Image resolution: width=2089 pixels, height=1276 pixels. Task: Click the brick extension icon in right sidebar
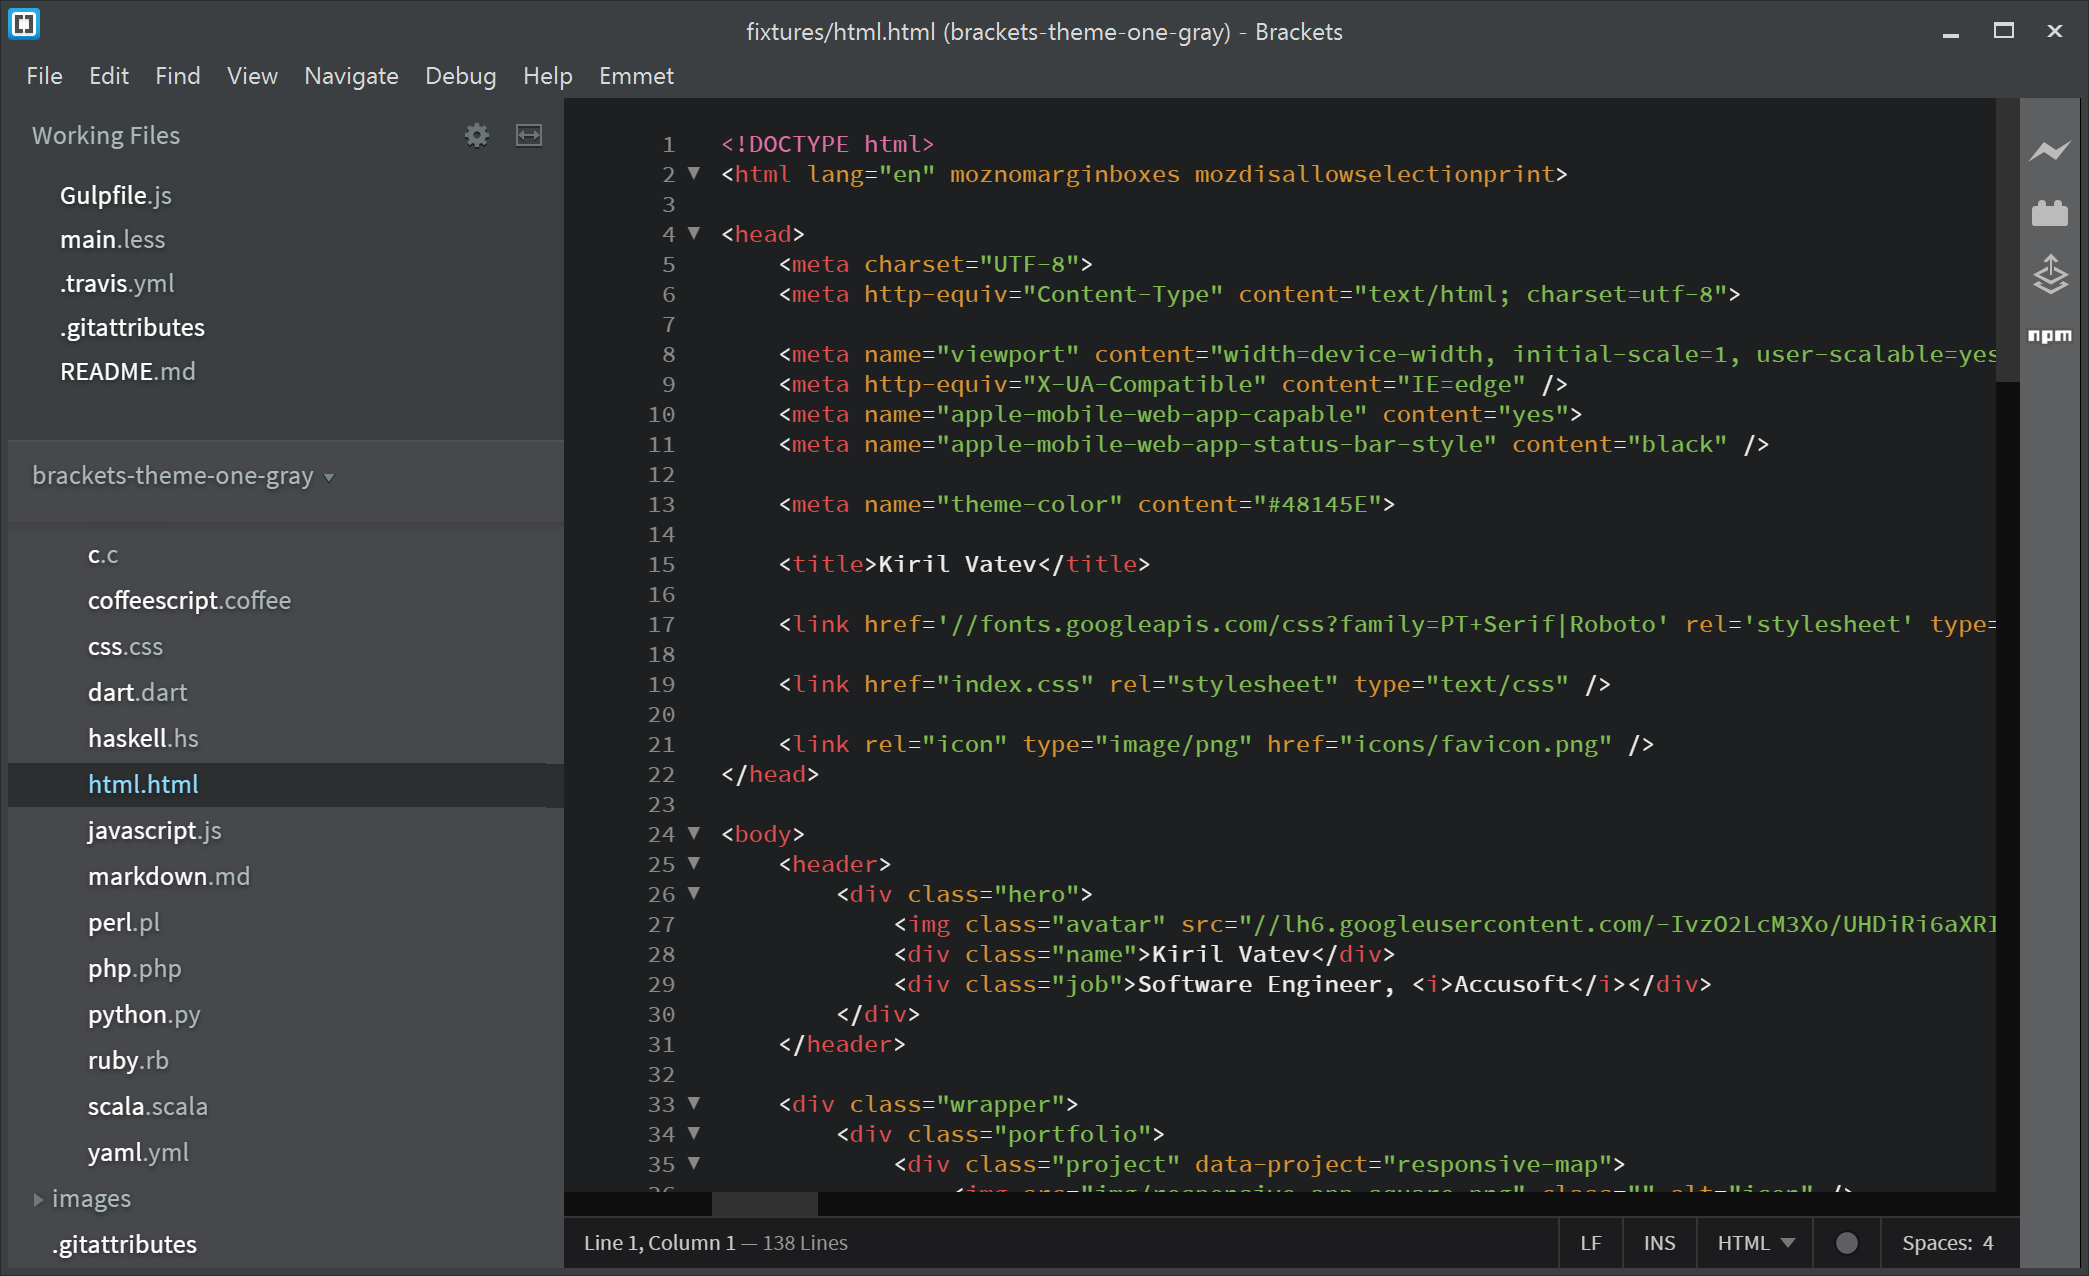click(x=2050, y=212)
